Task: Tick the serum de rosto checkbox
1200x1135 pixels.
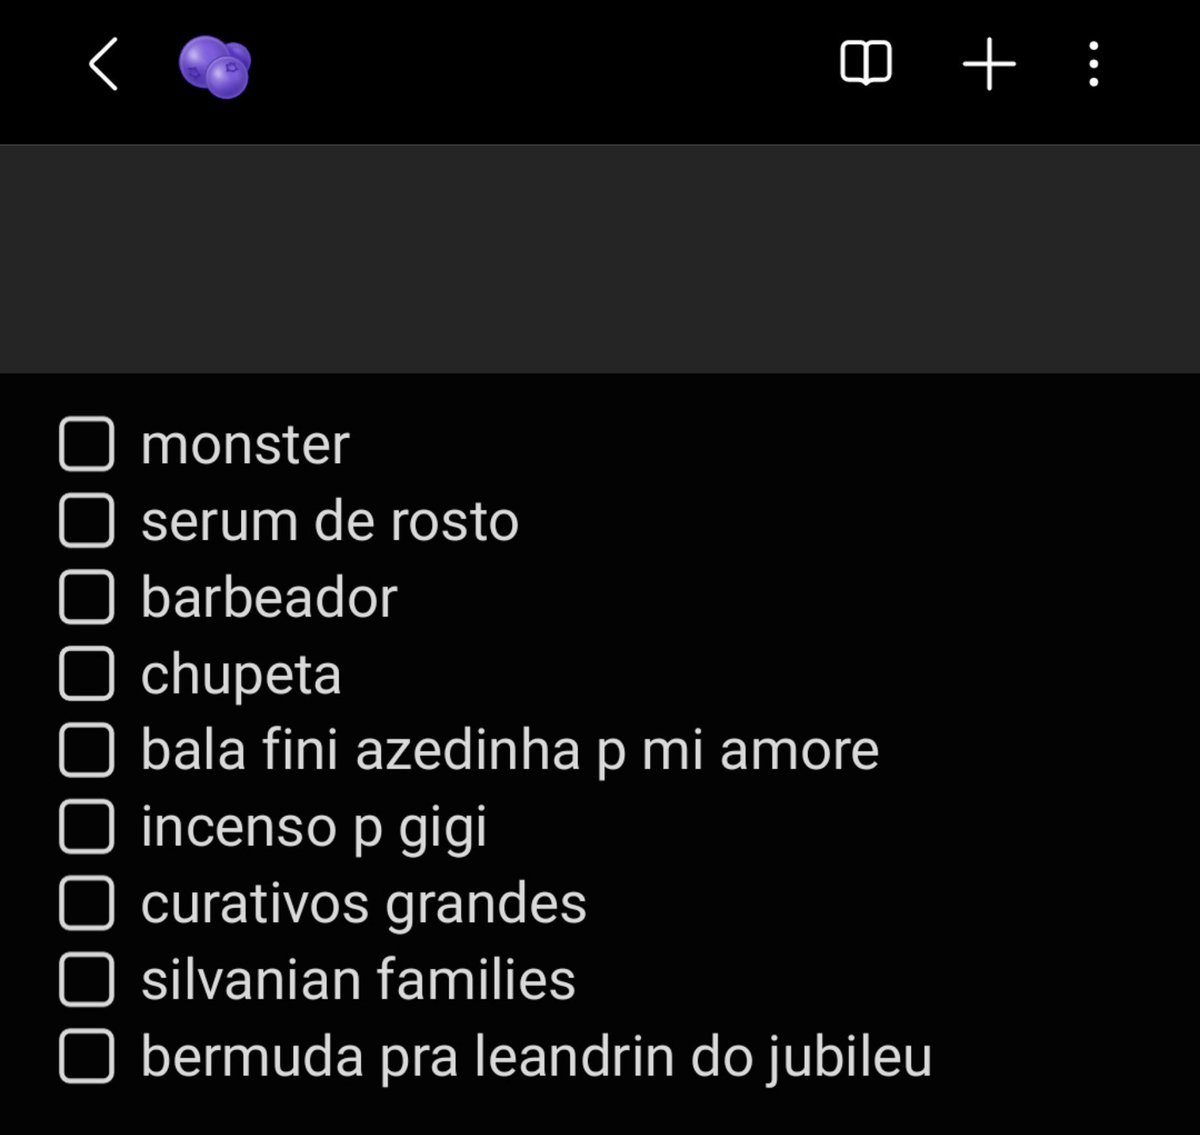Action: (86, 521)
